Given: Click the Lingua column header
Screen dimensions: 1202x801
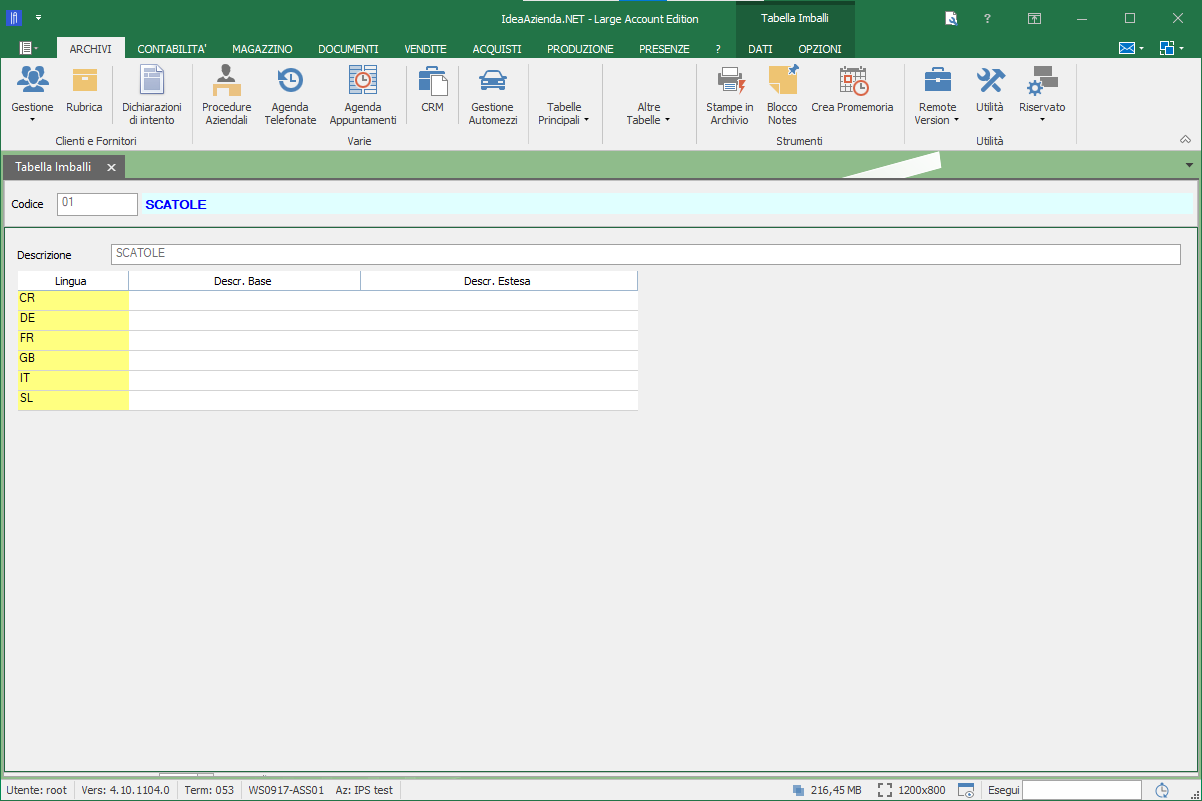Looking at the screenshot, I should coord(71,281).
